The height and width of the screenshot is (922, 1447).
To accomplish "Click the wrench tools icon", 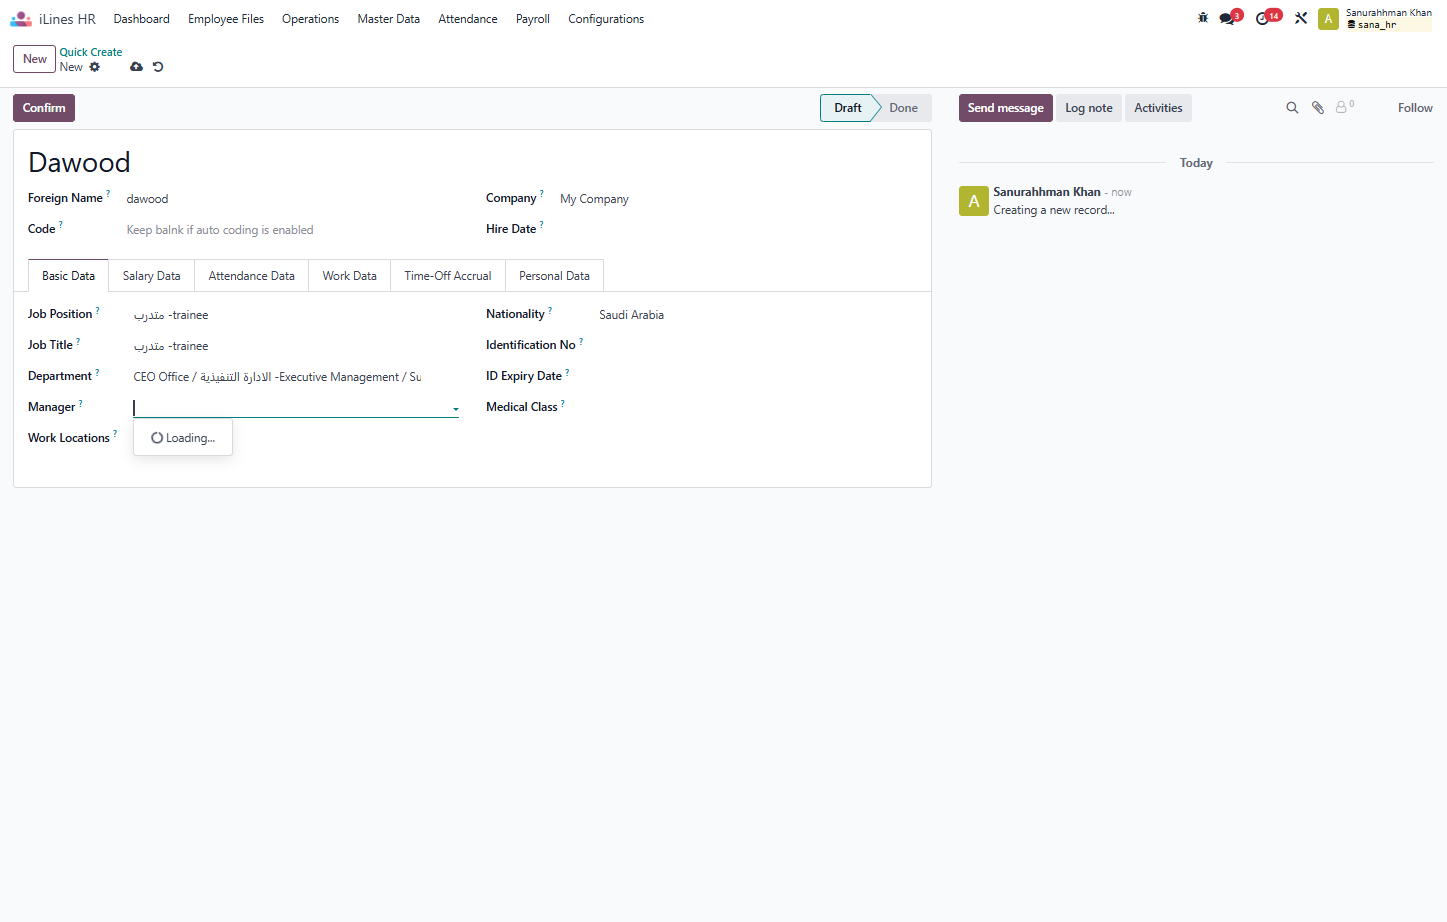I will point(1301,18).
